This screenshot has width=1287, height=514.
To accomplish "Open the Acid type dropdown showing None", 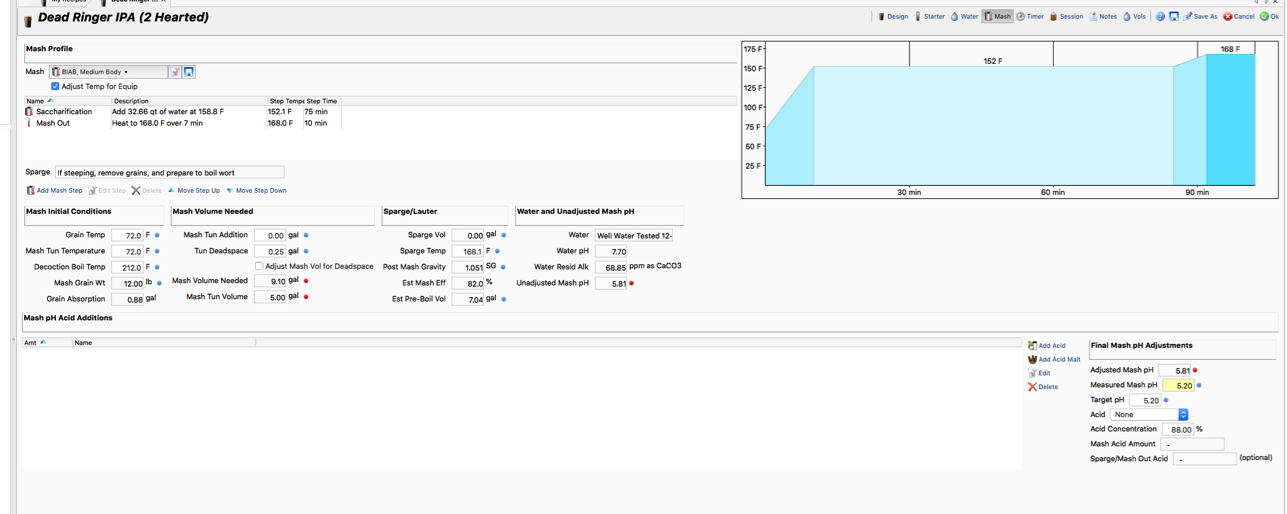I will click(x=1150, y=415).
